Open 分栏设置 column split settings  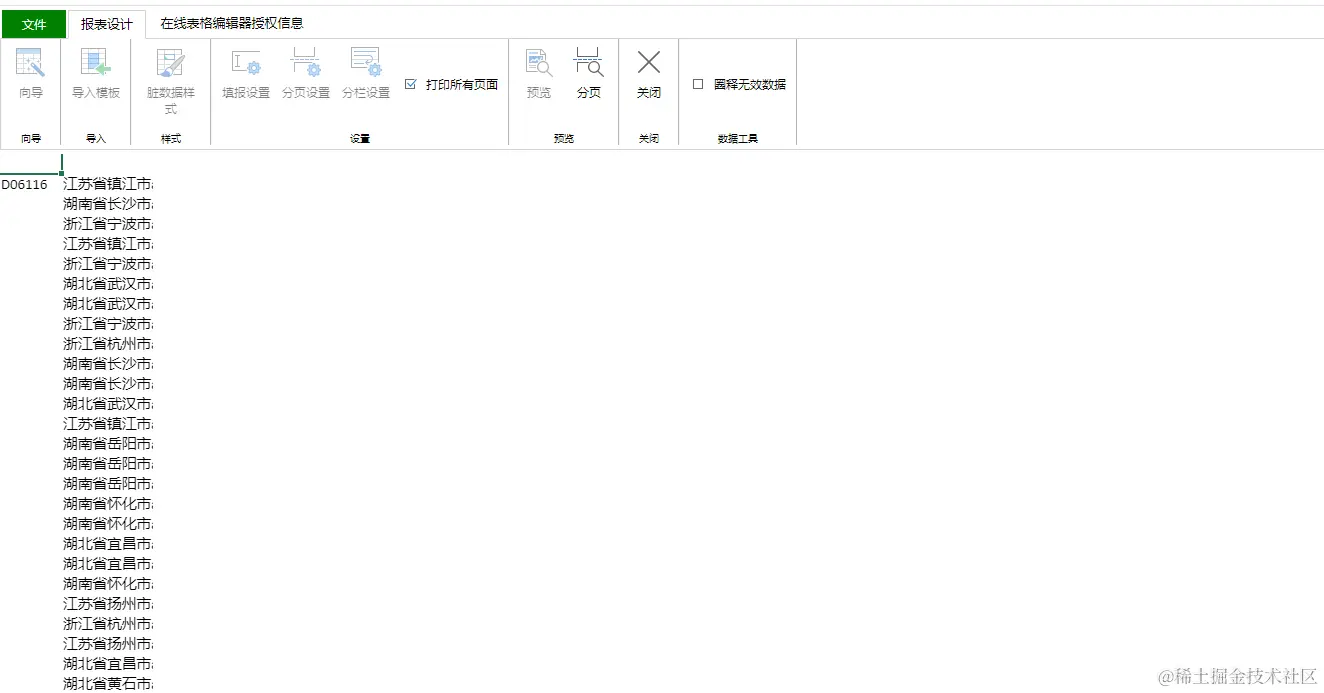click(x=366, y=74)
